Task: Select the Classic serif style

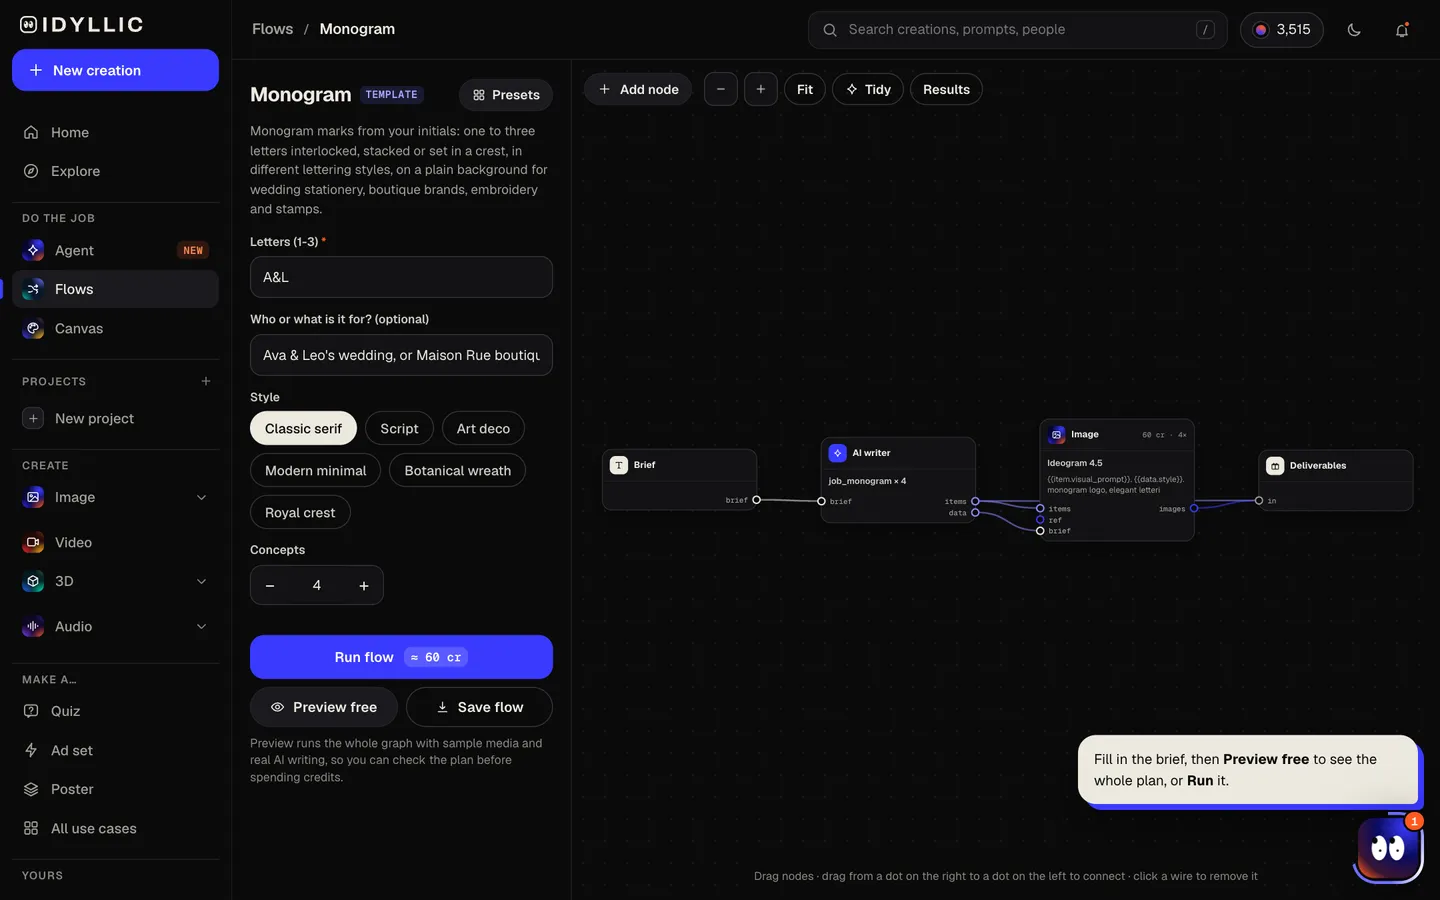Action: (x=303, y=428)
